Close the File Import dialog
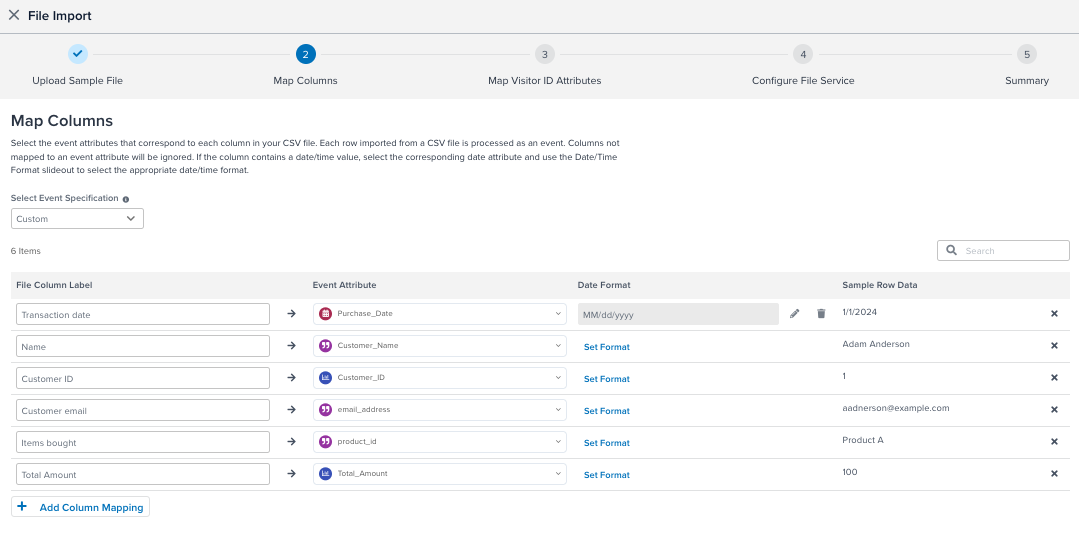 14,15
